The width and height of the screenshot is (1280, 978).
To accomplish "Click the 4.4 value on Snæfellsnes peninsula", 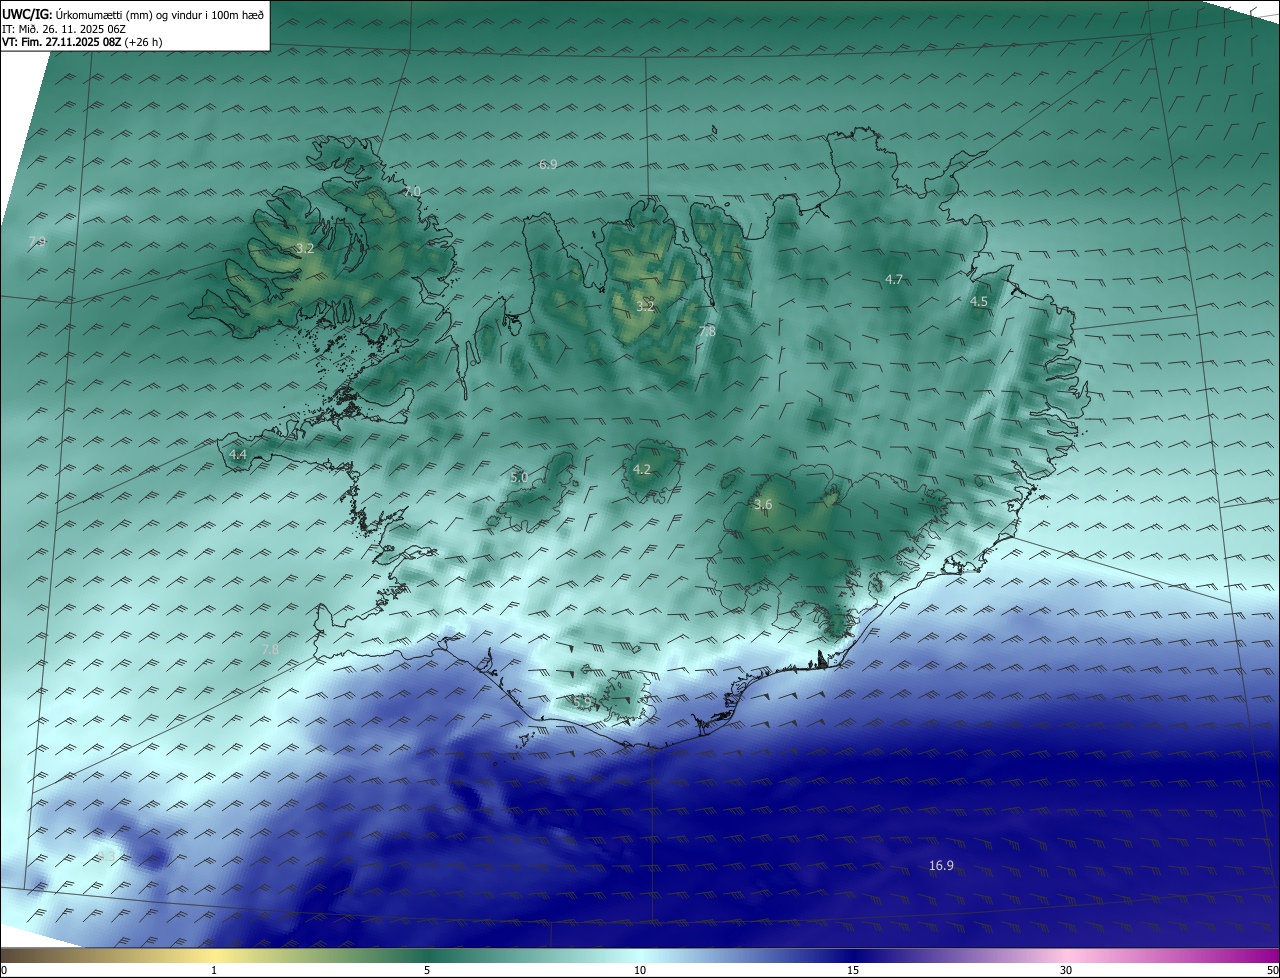I will [238, 454].
